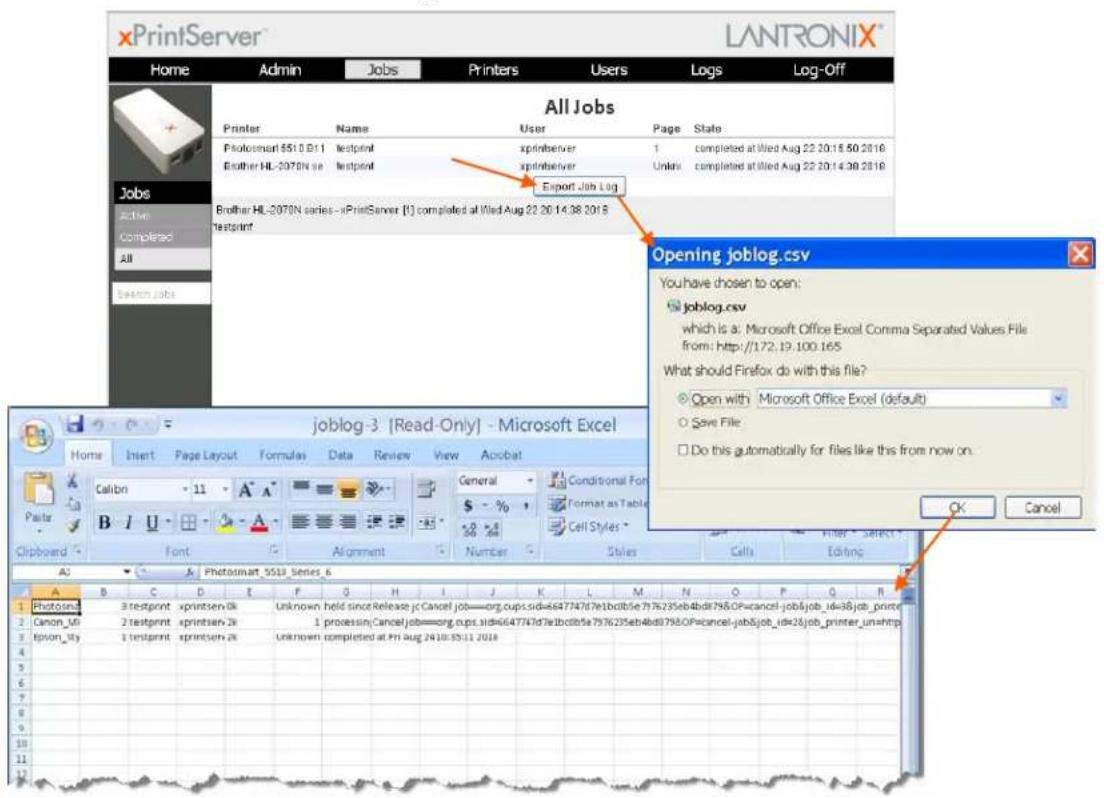
Task: Open the Font dialog launcher
Action: [x=275, y=550]
